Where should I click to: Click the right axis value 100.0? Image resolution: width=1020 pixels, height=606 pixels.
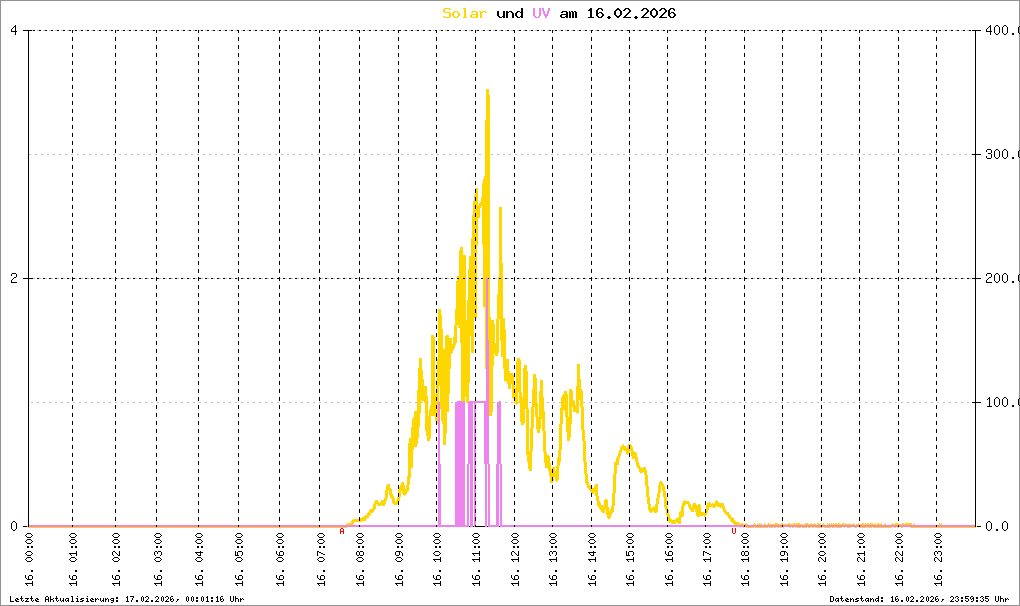998,402
